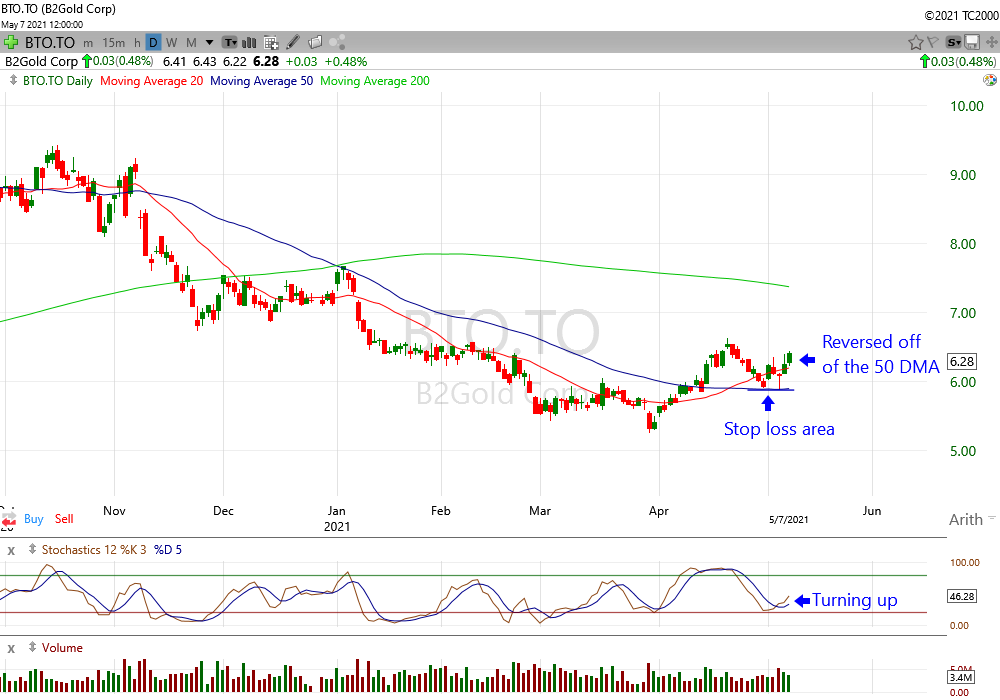
Task: Click the Volume indicator label
Action: pyautogui.click(x=62, y=648)
